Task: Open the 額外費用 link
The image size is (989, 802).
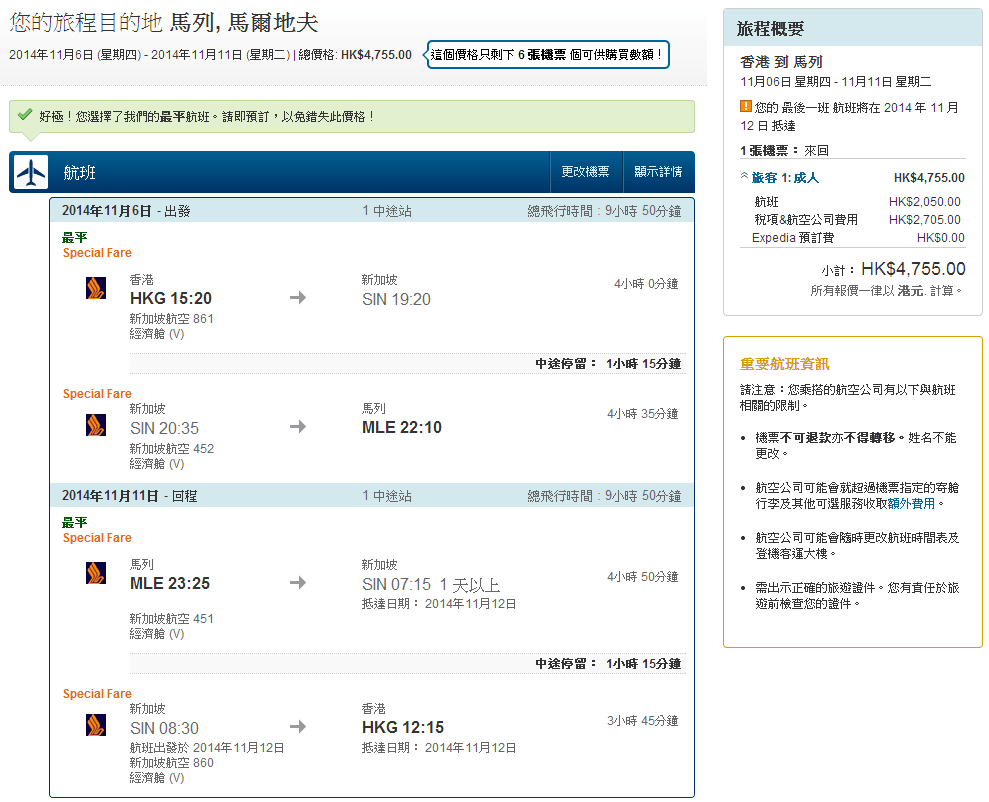Action: pyautogui.click(x=915, y=504)
